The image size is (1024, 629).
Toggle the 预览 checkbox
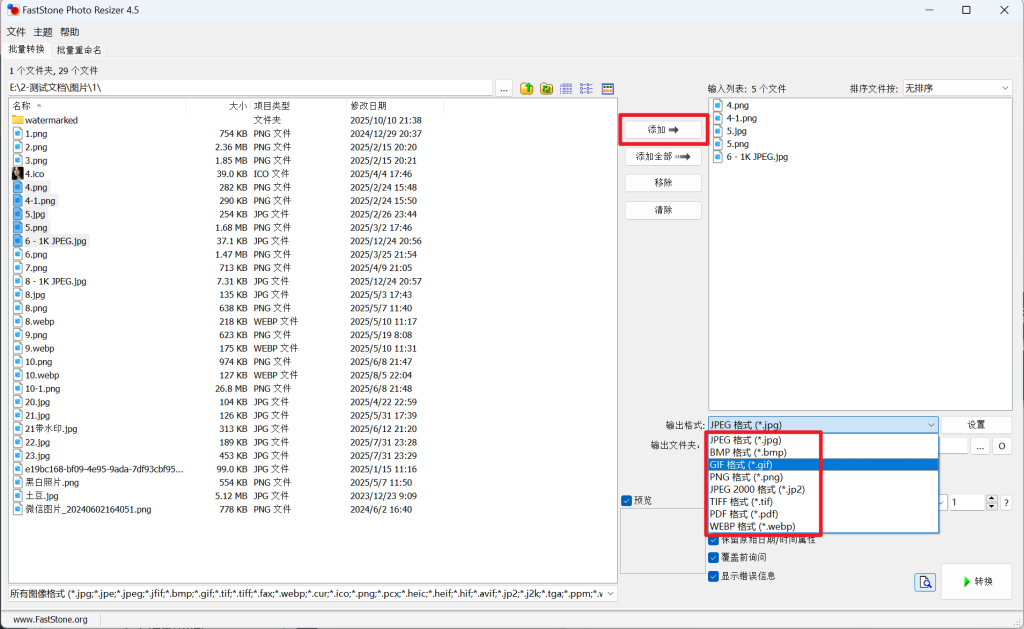626,500
